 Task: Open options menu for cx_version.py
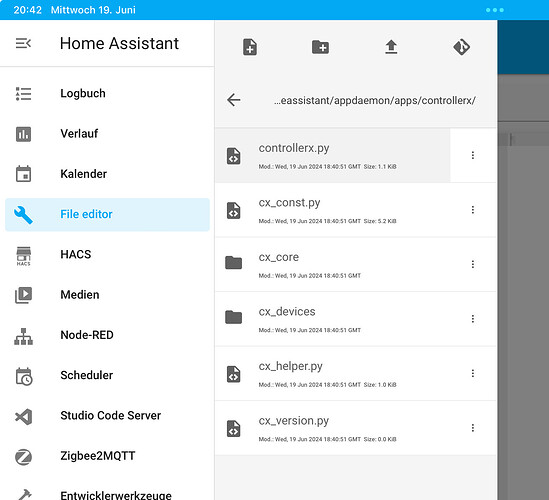pyautogui.click(x=473, y=428)
